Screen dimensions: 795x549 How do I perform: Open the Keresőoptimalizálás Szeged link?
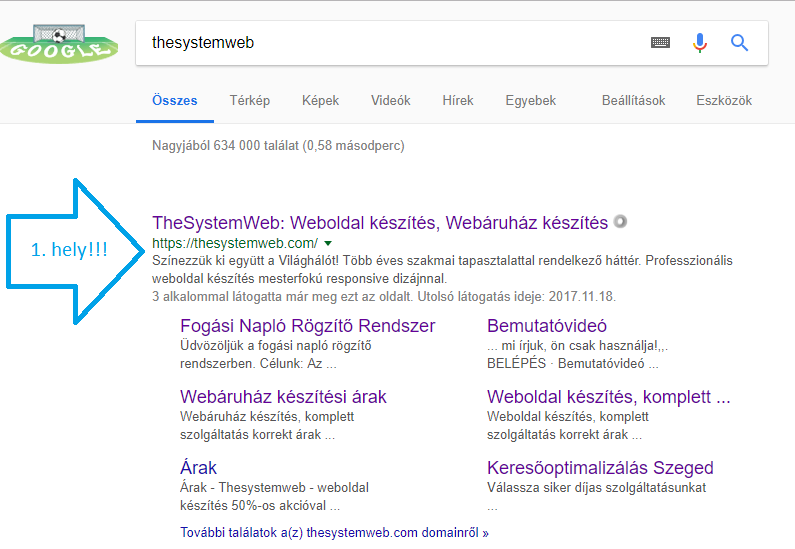click(x=600, y=468)
